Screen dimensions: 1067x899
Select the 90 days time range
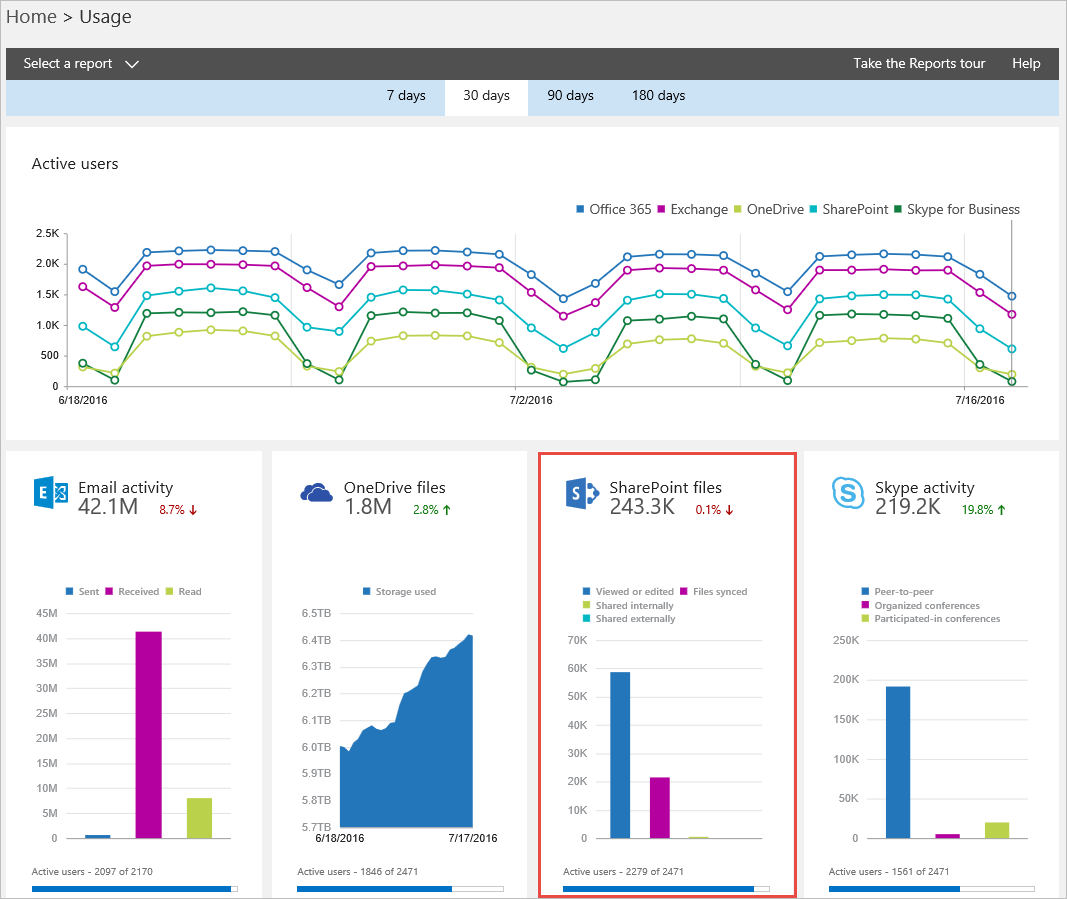[x=570, y=96]
